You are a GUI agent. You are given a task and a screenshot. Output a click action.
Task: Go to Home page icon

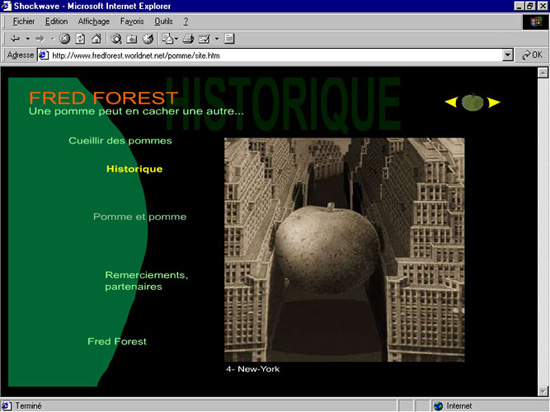coord(96,39)
